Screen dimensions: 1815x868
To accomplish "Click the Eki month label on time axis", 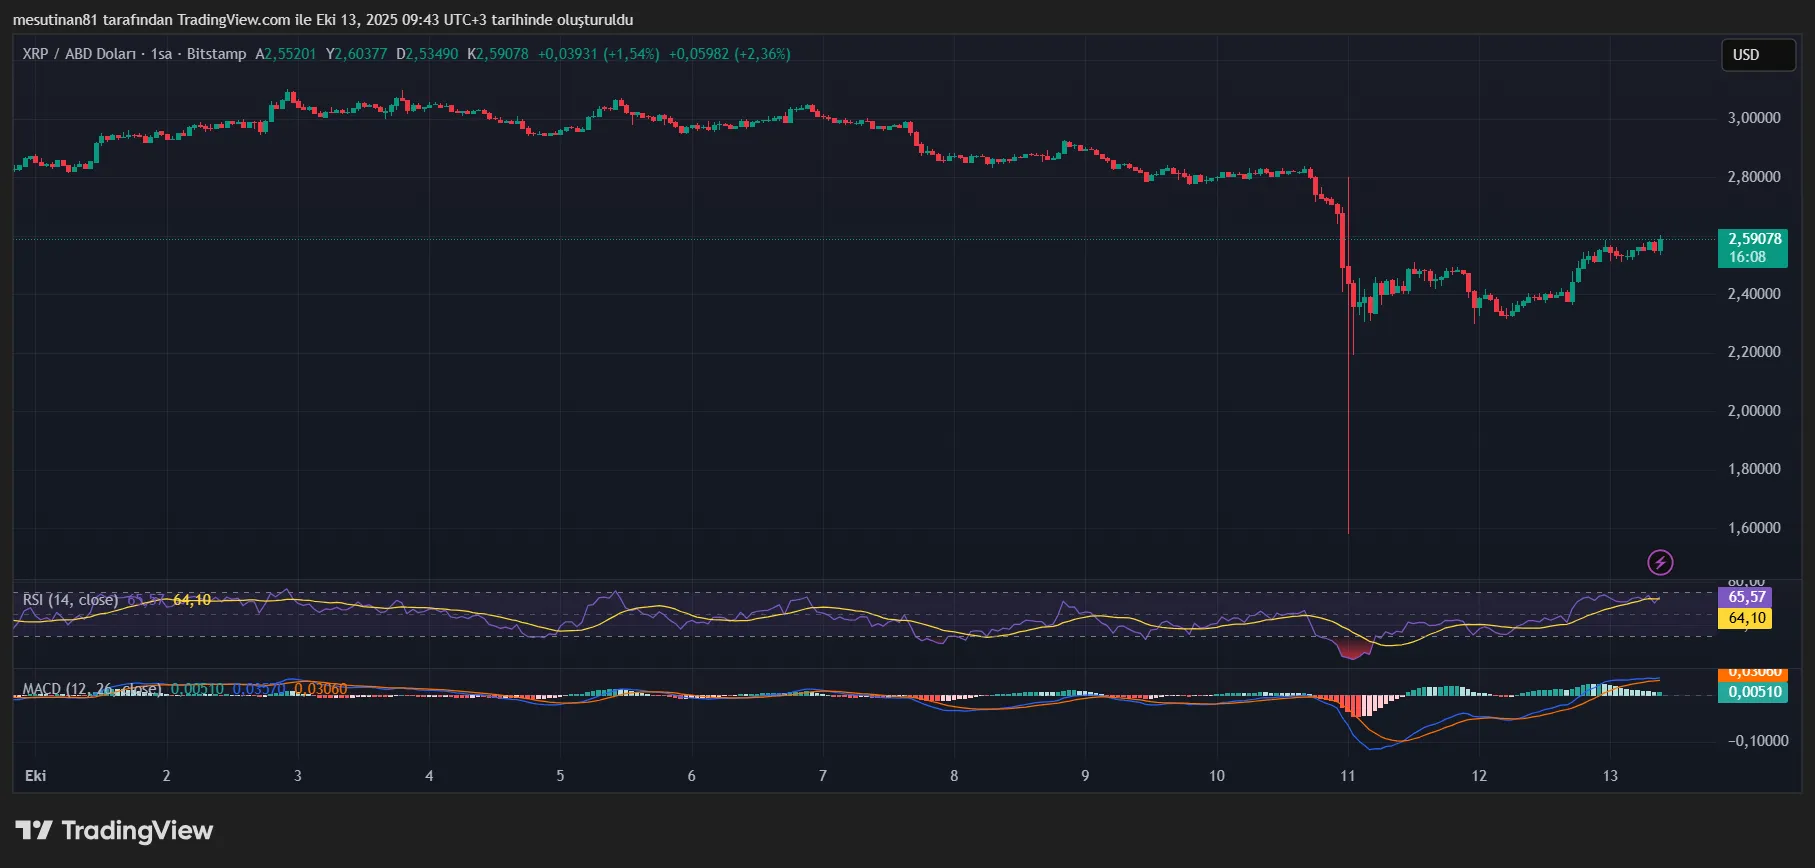I will click(35, 776).
